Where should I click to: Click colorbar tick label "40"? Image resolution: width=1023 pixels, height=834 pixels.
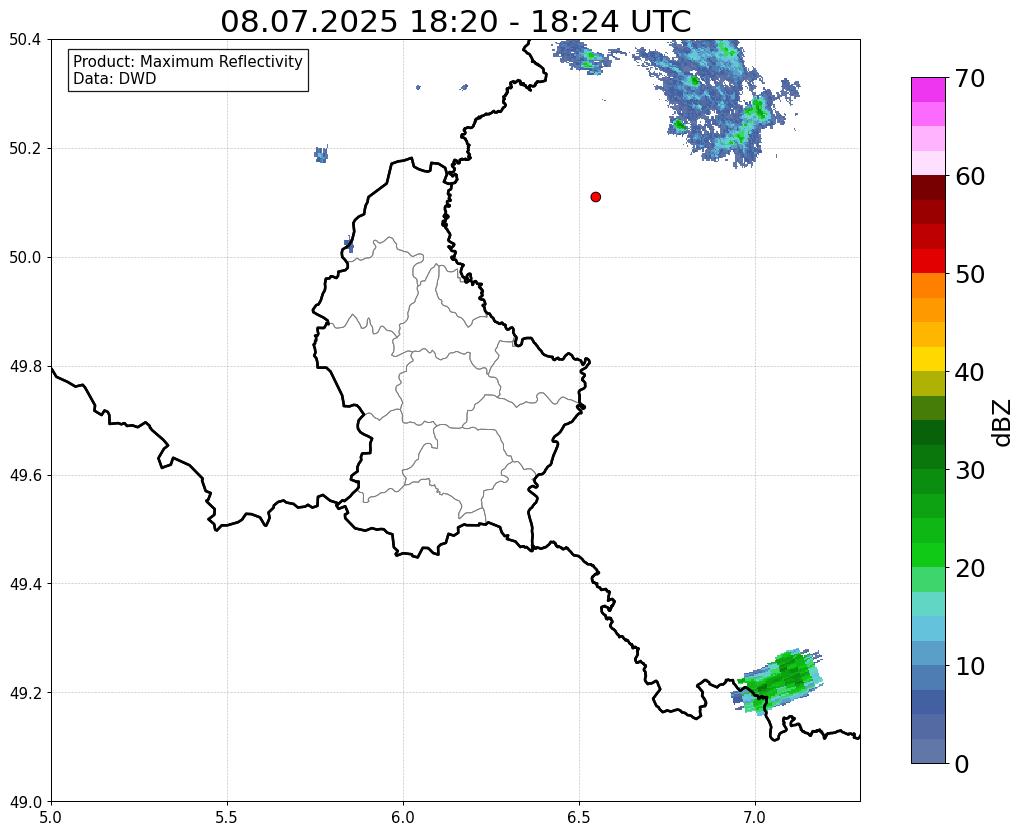coord(970,372)
